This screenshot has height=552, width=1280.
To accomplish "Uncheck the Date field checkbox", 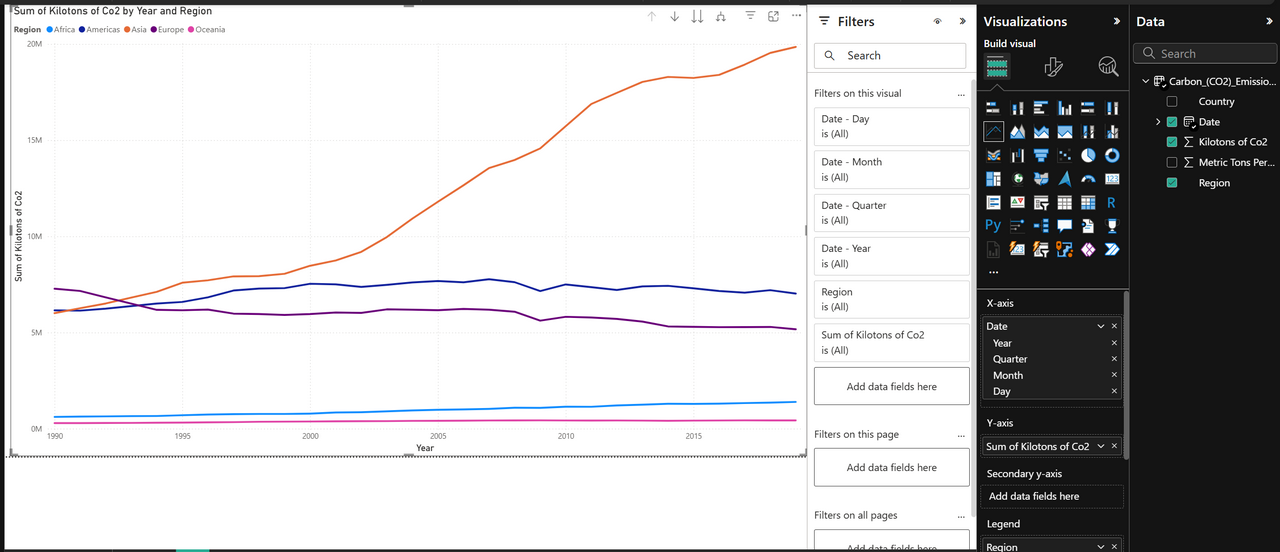I will click(1172, 122).
